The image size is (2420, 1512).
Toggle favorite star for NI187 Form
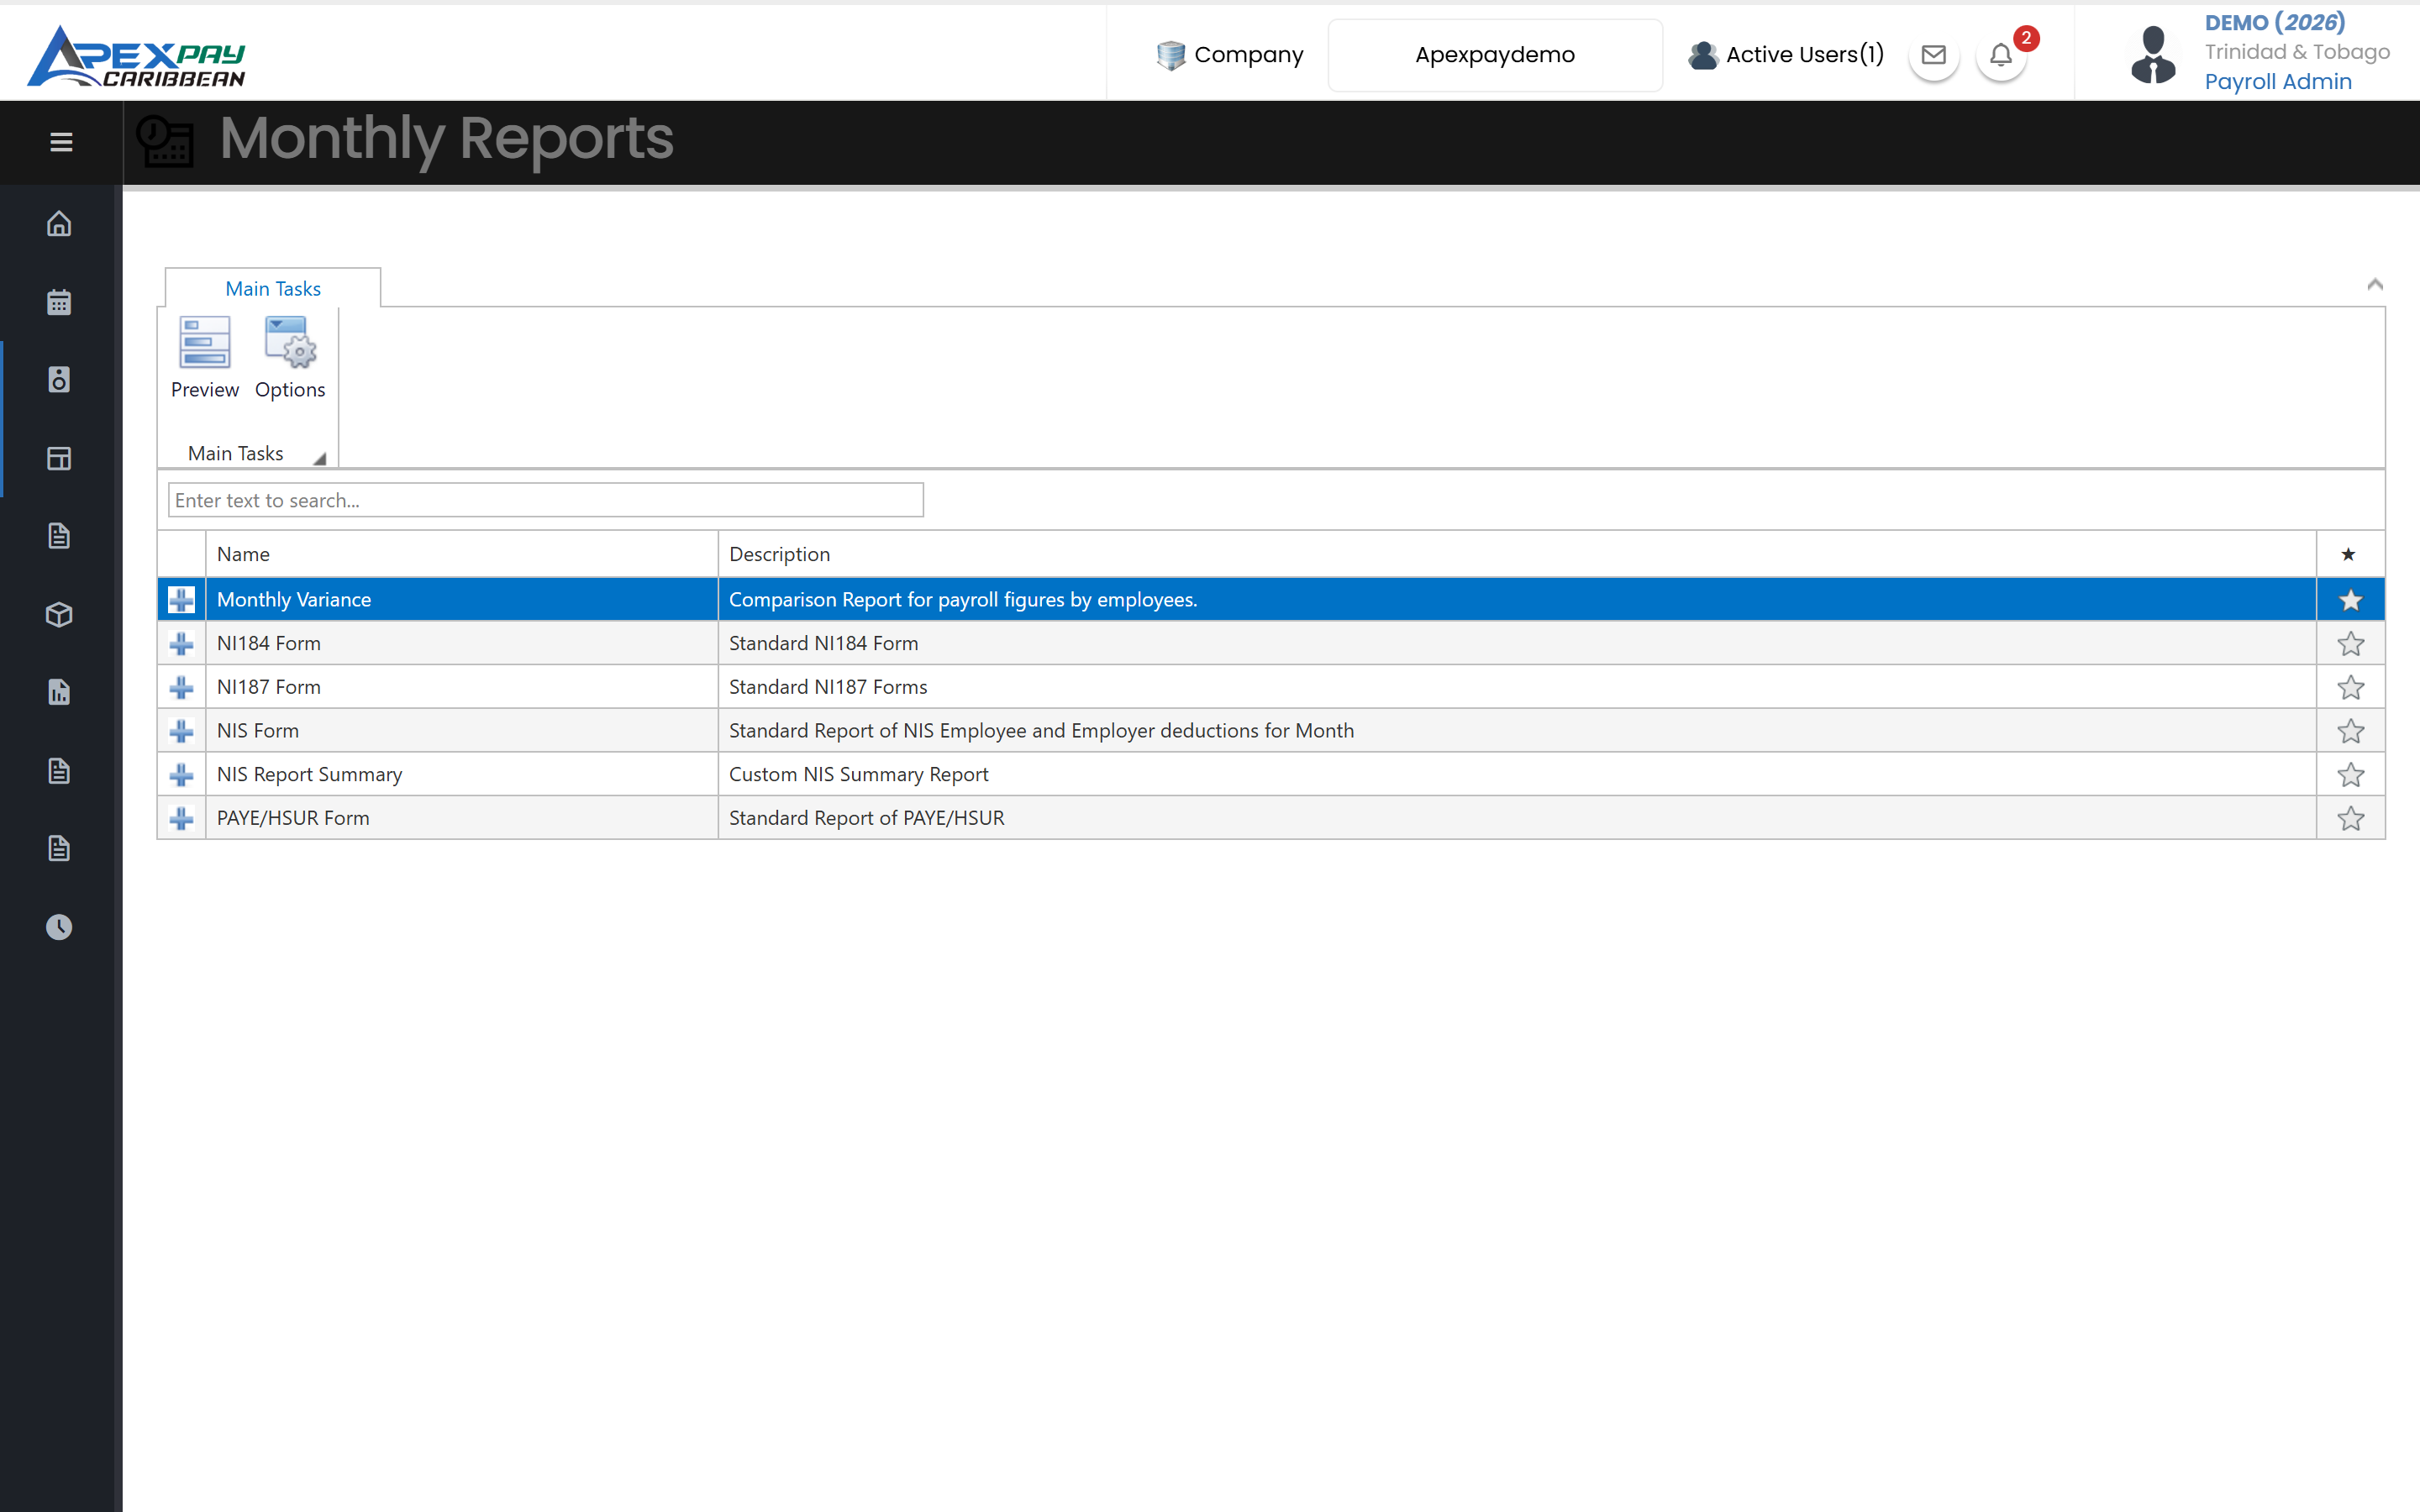[2351, 688]
